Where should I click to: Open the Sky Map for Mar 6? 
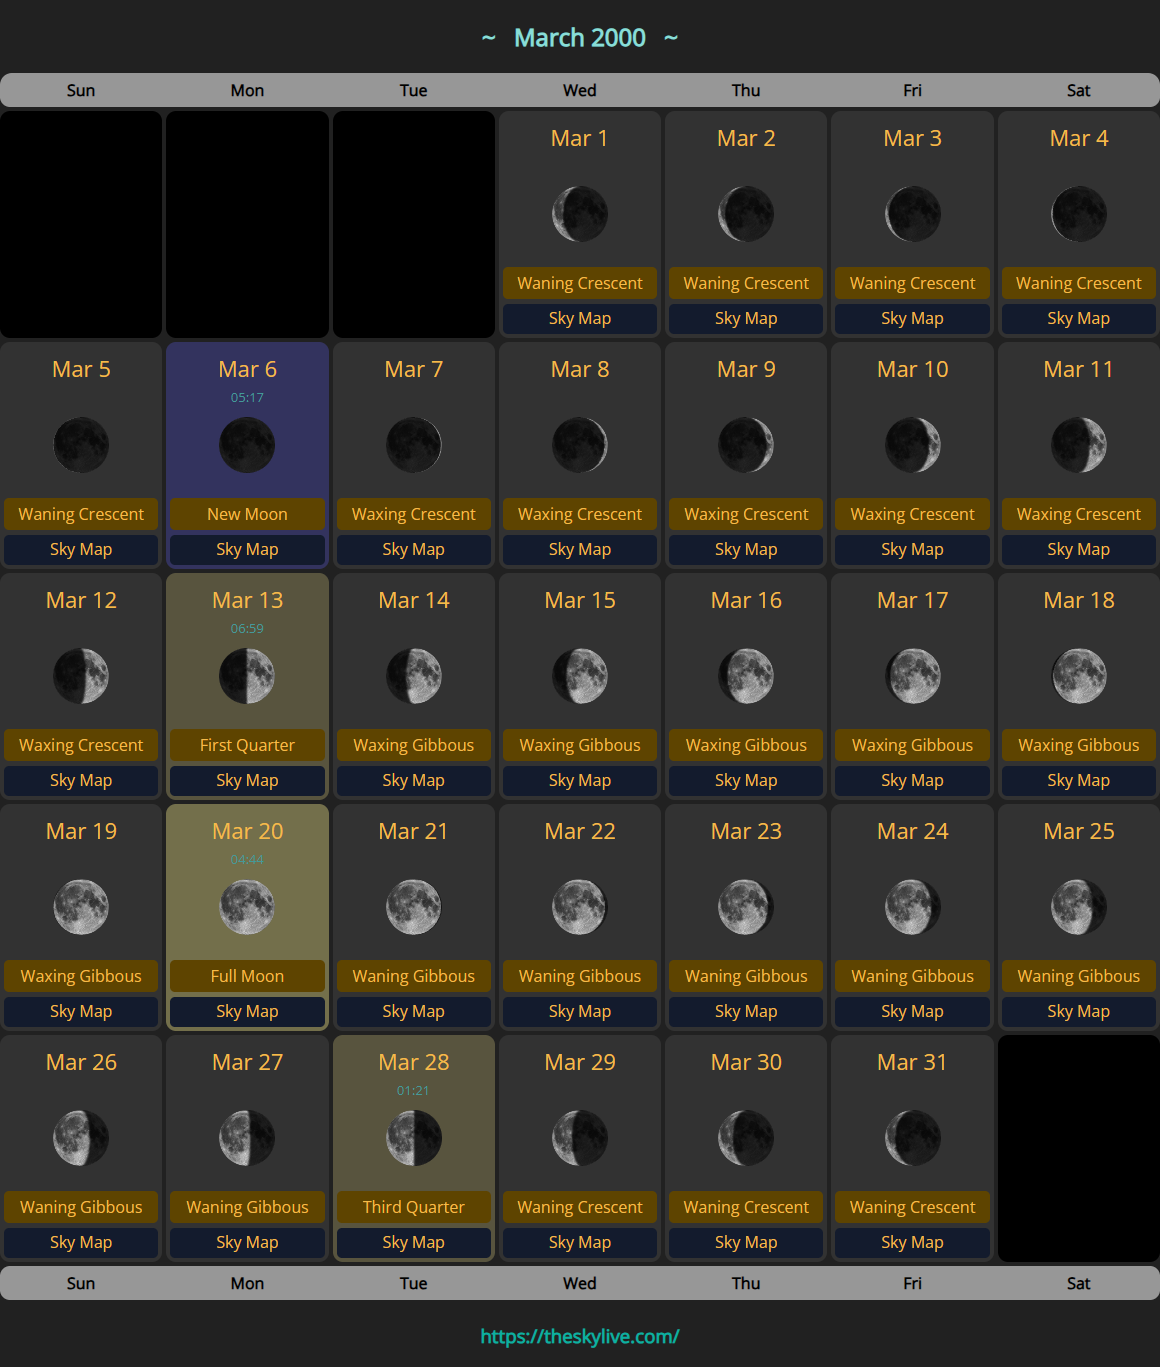tap(247, 549)
